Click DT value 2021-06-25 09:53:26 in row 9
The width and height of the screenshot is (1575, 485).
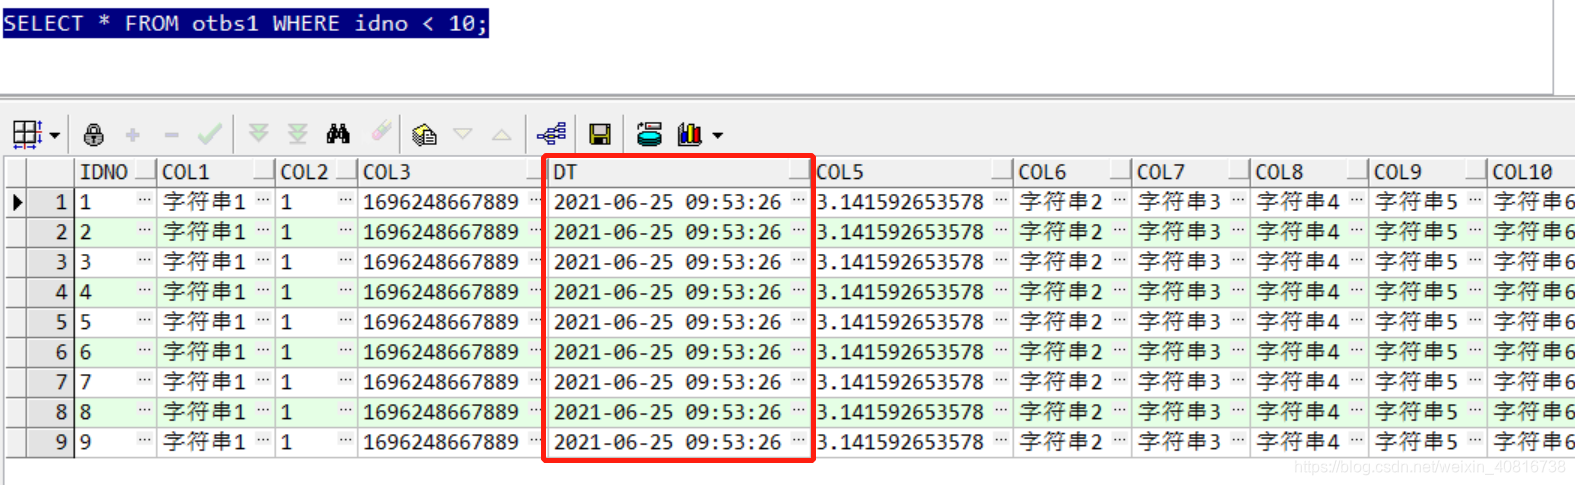(668, 442)
